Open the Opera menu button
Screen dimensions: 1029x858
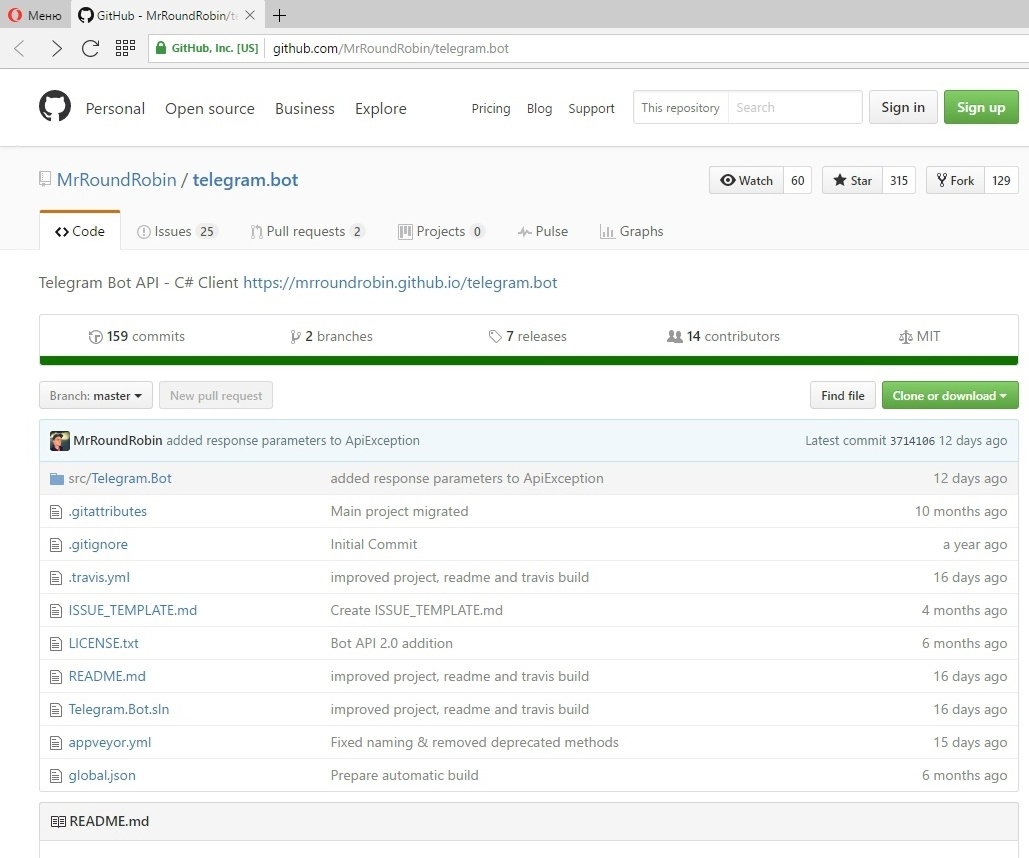(x=35, y=15)
